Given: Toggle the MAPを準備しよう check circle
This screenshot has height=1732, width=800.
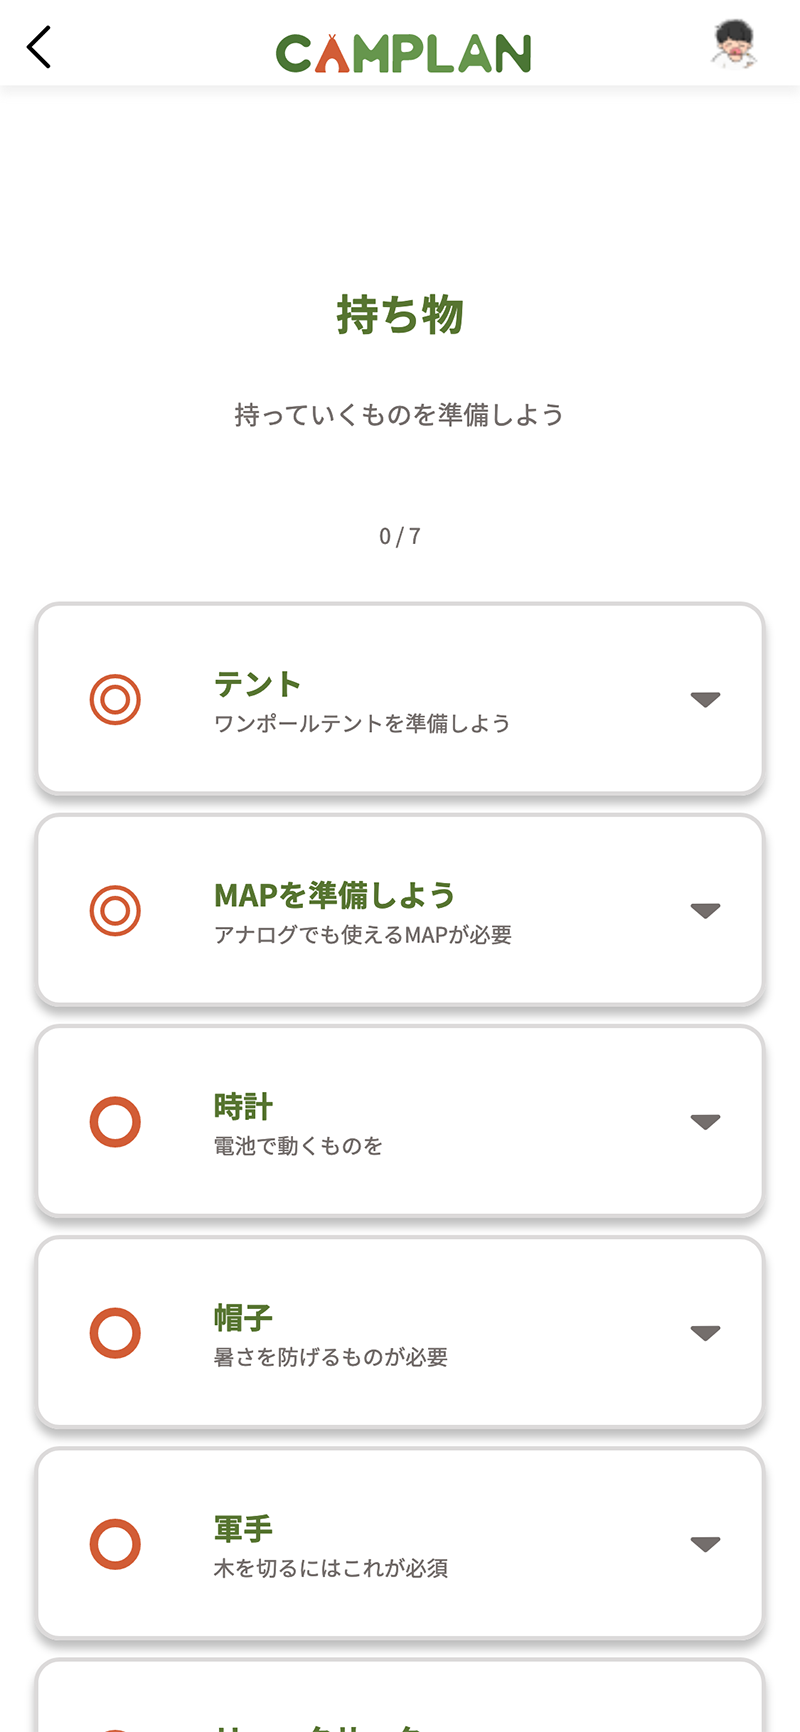Looking at the screenshot, I should click(115, 910).
